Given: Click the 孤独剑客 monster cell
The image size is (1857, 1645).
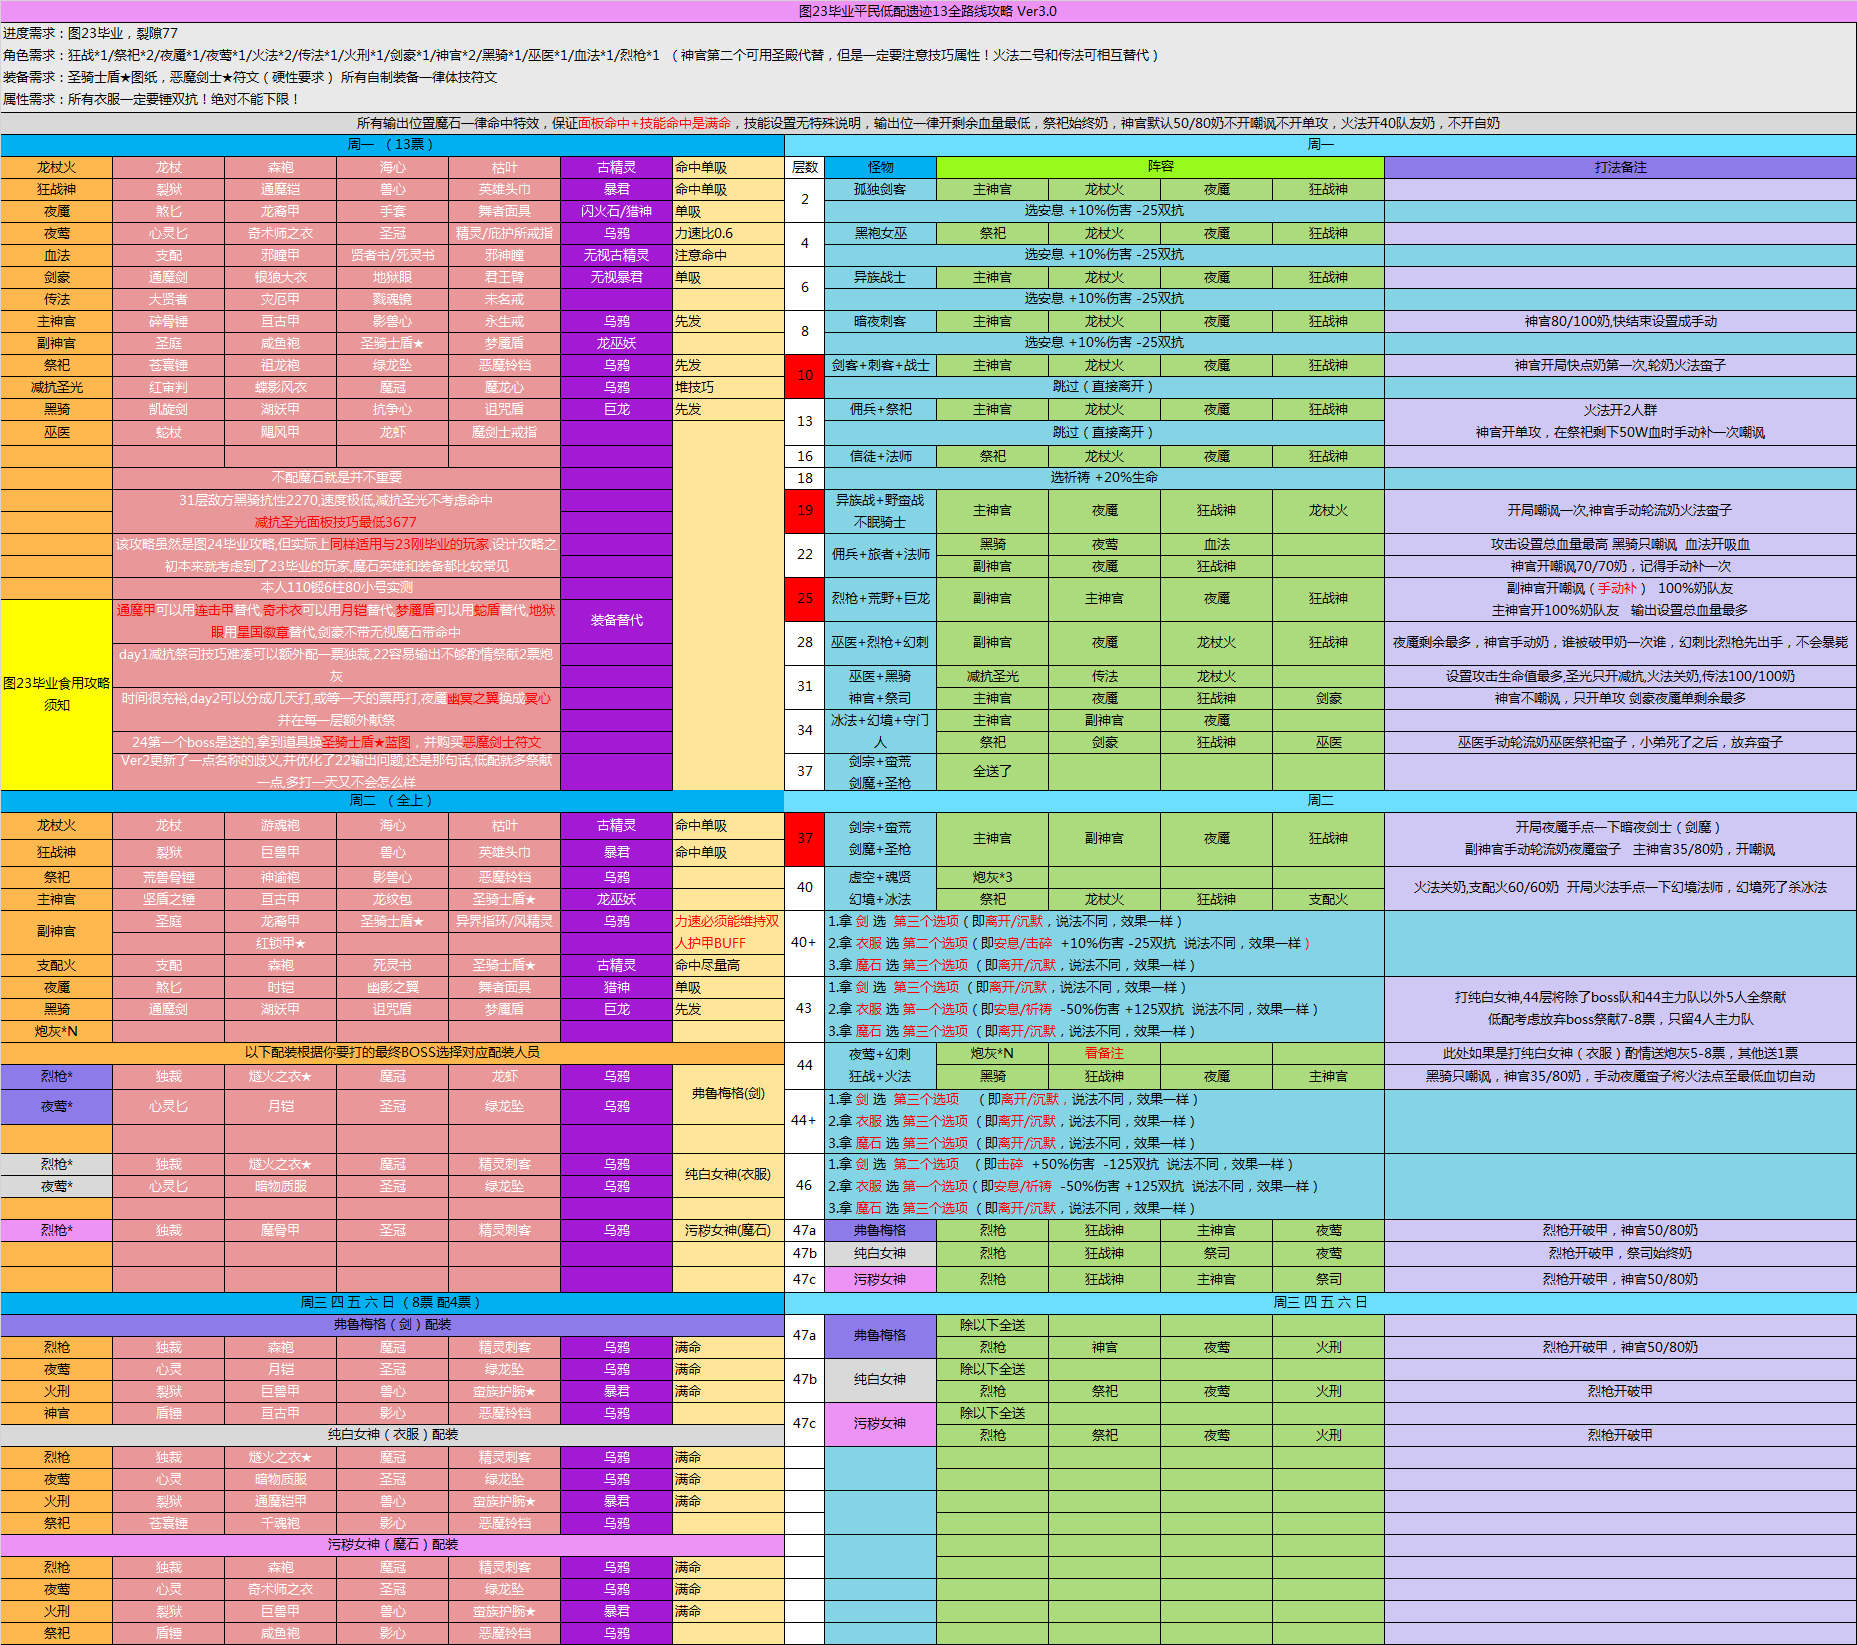Looking at the screenshot, I should point(880,189).
